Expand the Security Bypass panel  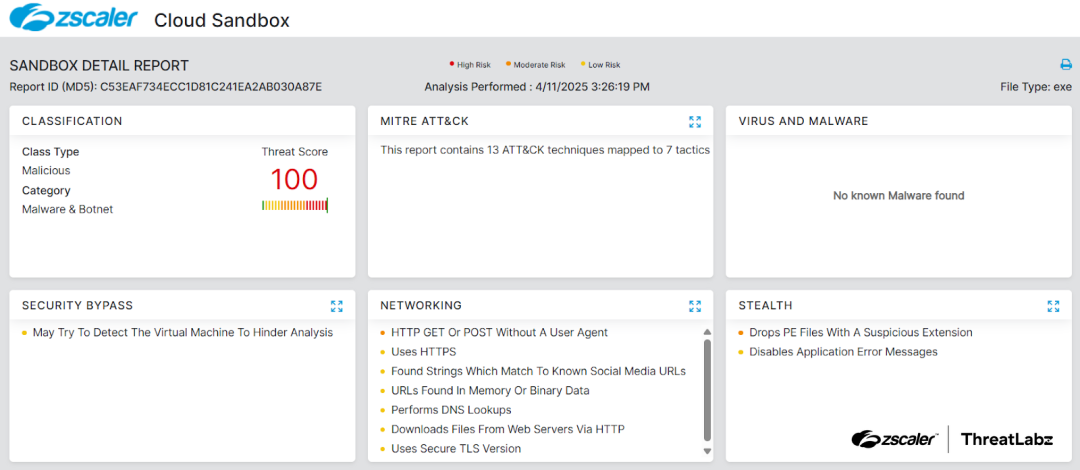(337, 306)
